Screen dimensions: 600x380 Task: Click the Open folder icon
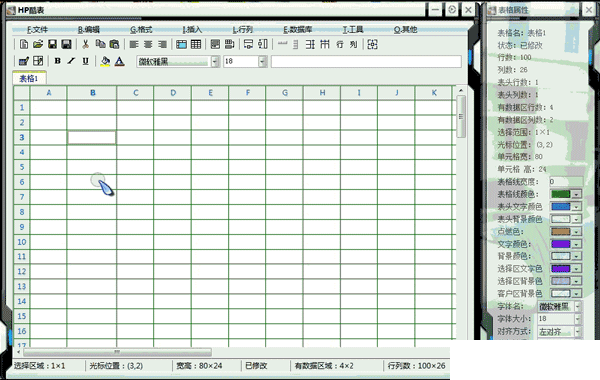click(38, 44)
